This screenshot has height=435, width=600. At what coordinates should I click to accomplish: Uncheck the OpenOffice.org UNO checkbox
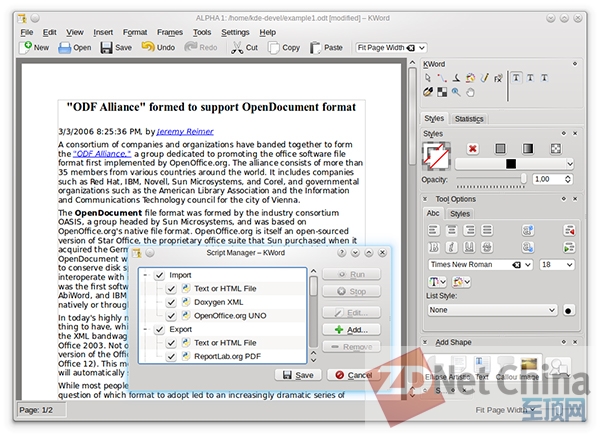click(x=171, y=316)
